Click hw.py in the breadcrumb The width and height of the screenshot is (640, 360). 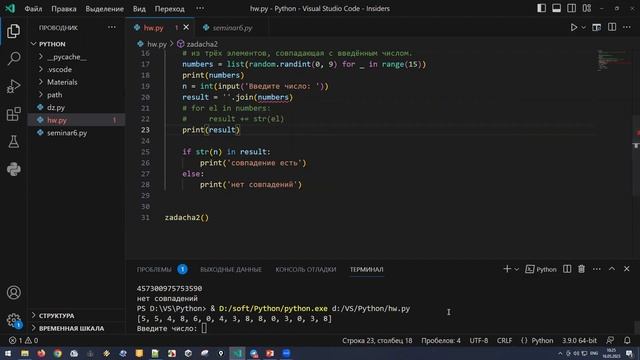(156, 44)
